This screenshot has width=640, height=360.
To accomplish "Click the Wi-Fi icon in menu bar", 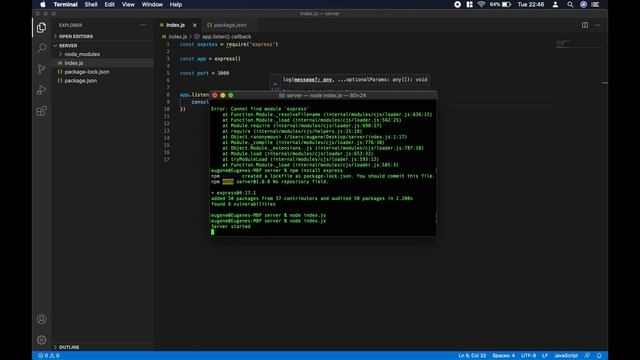I will [481, 4].
